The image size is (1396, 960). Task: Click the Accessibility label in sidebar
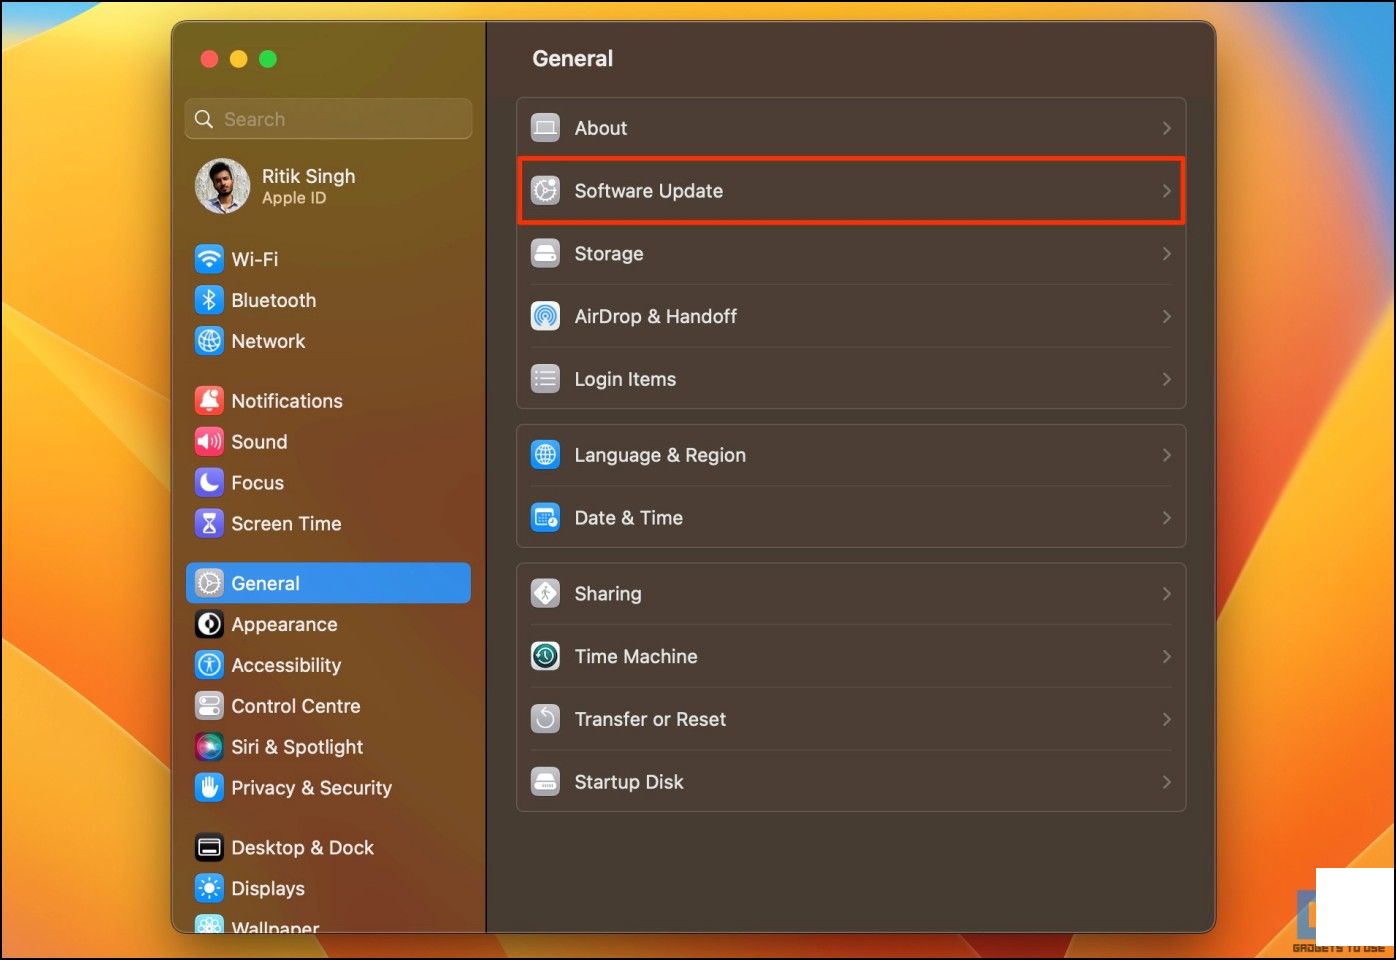pyautogui.click(x=286, y=665)
